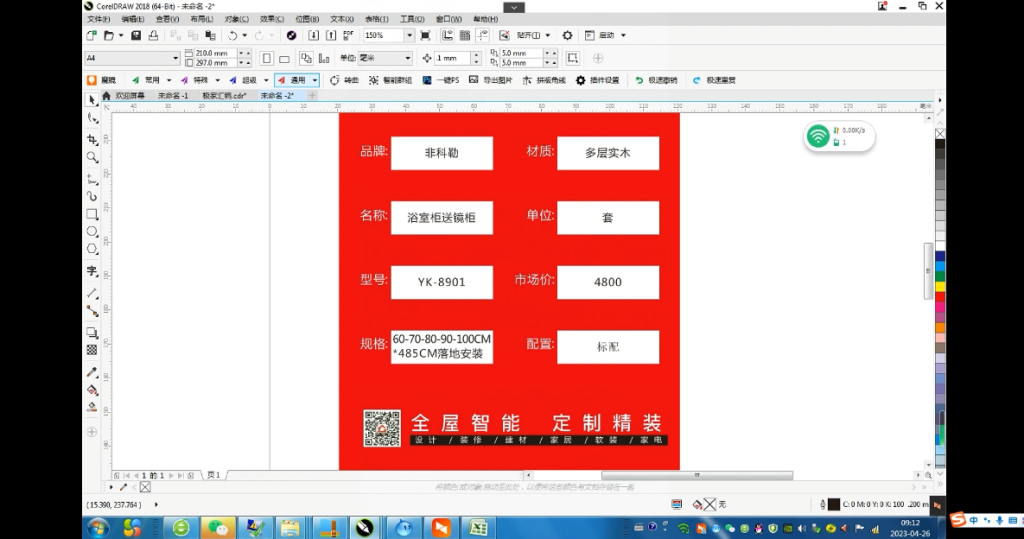
Task: Select the Drop Shadow tool
Action: (x=92, y=333)
